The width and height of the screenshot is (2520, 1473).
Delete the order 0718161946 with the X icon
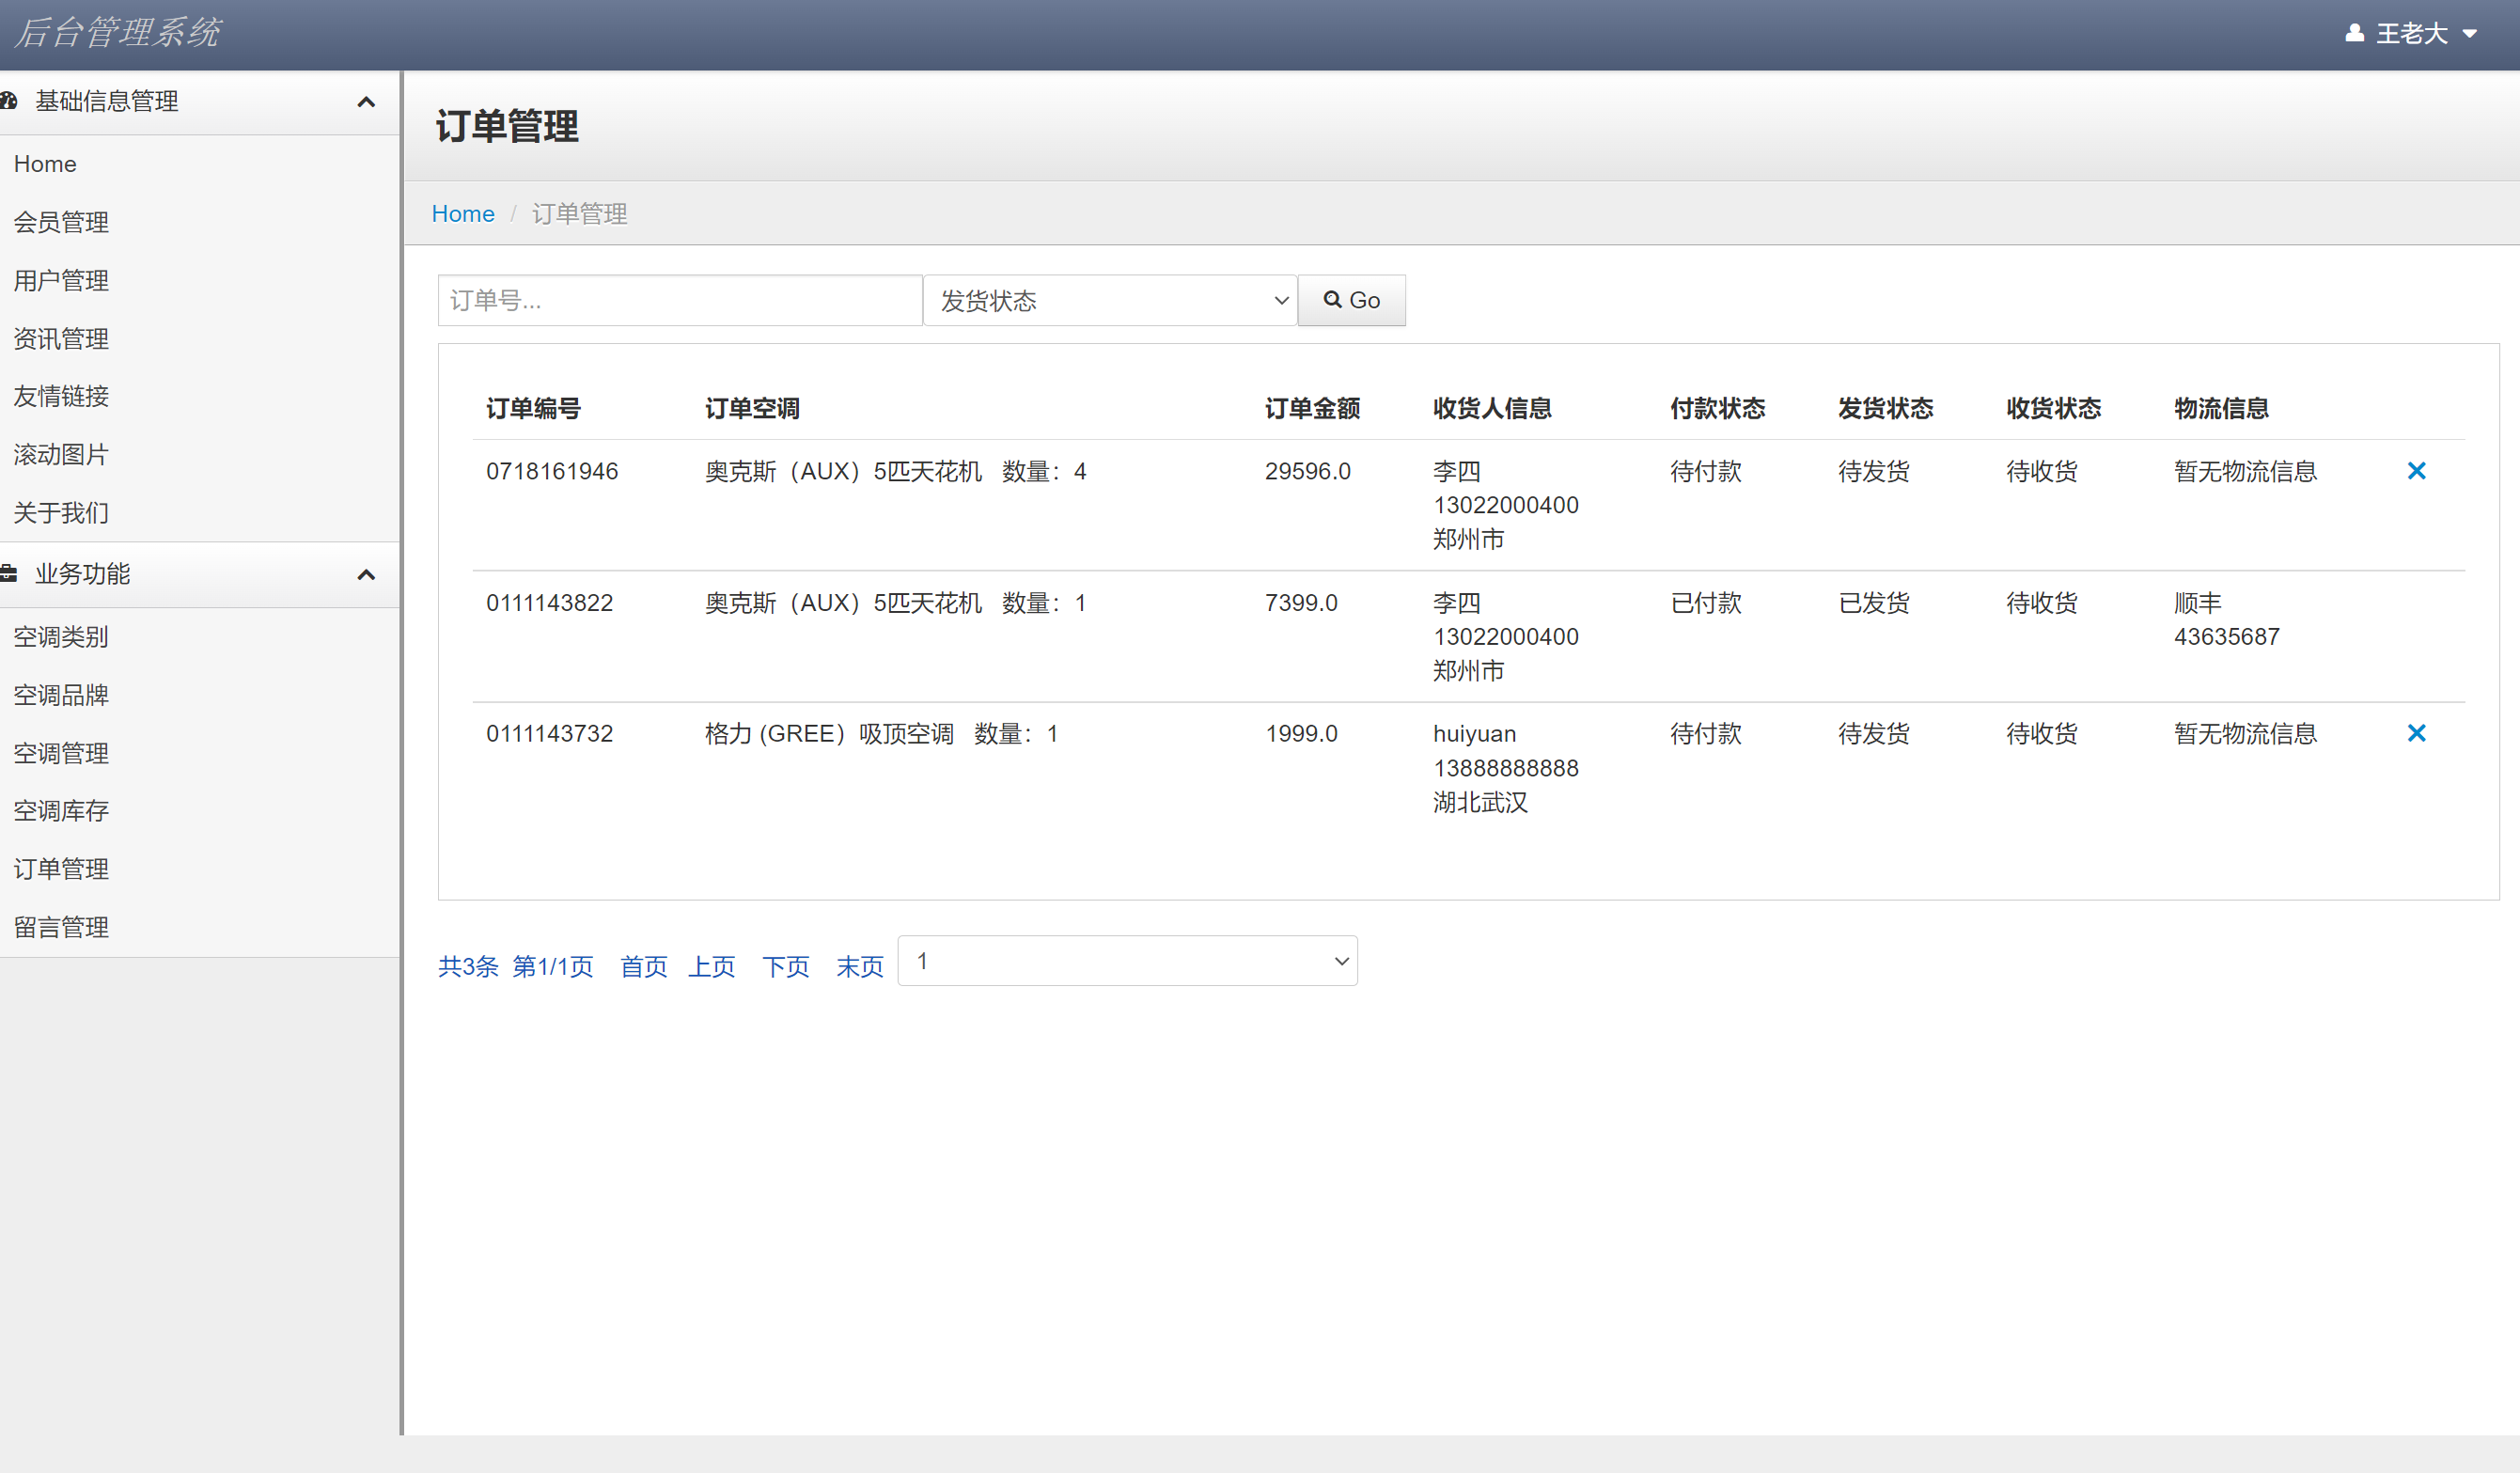[x=2418, y=470]
